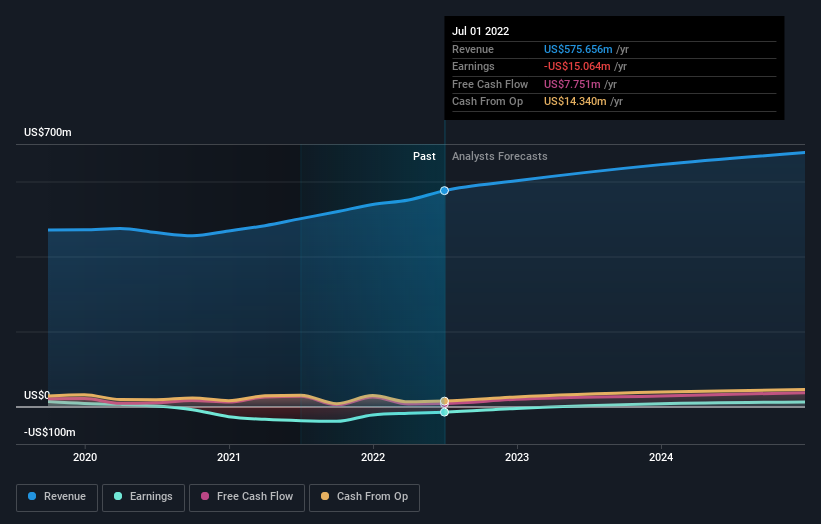Select the 2020 x-axis label

[x=85, y=457]
